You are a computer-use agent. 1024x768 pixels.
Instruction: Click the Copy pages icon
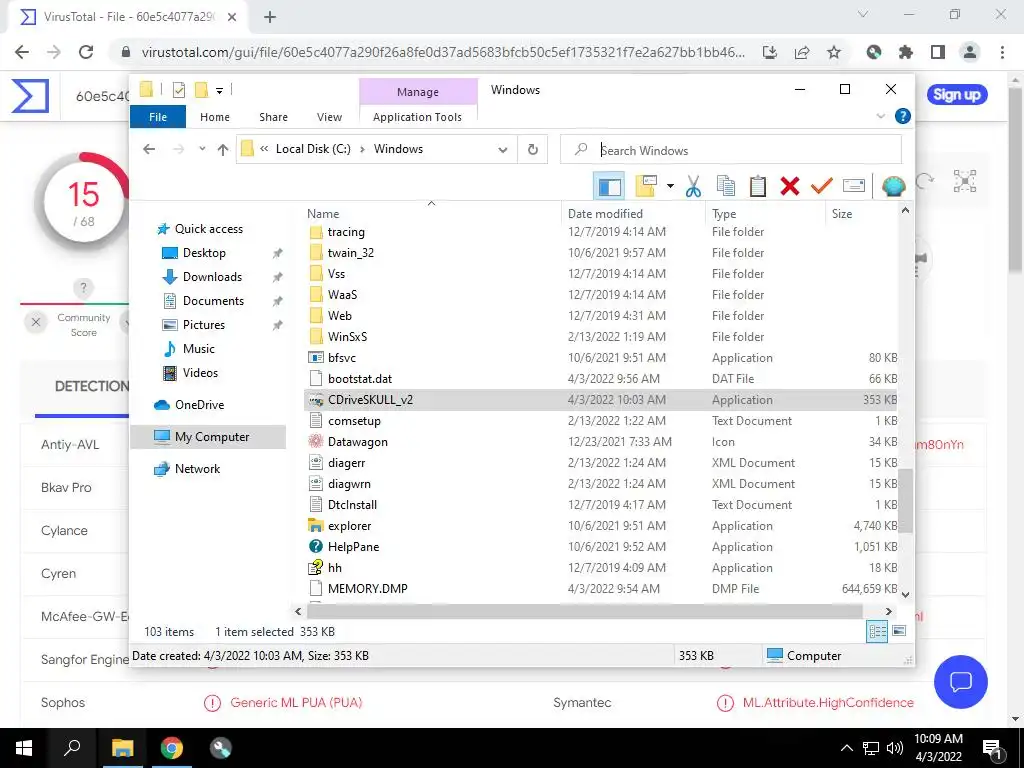pos(726,186)
